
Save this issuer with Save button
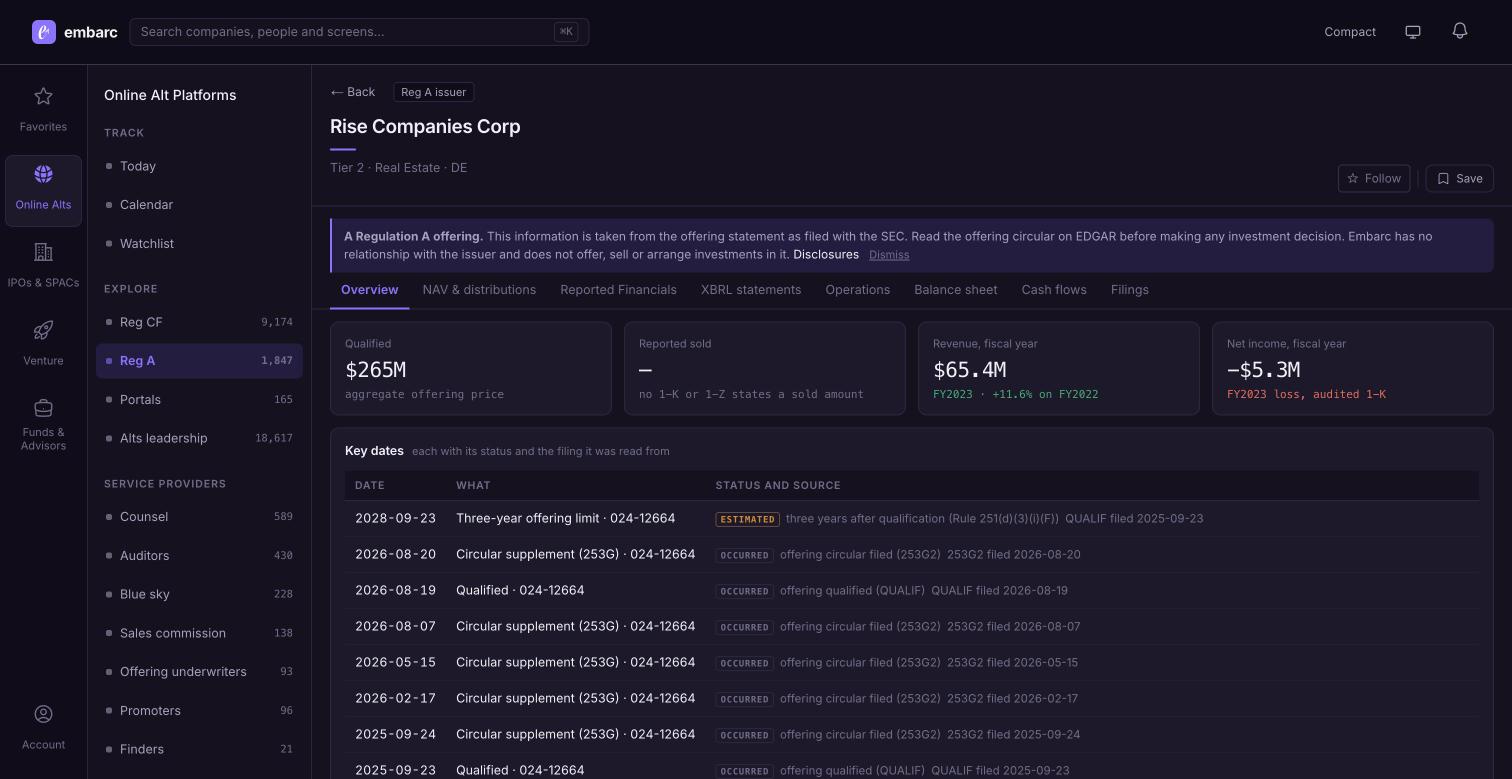(x=1459, y=178)
